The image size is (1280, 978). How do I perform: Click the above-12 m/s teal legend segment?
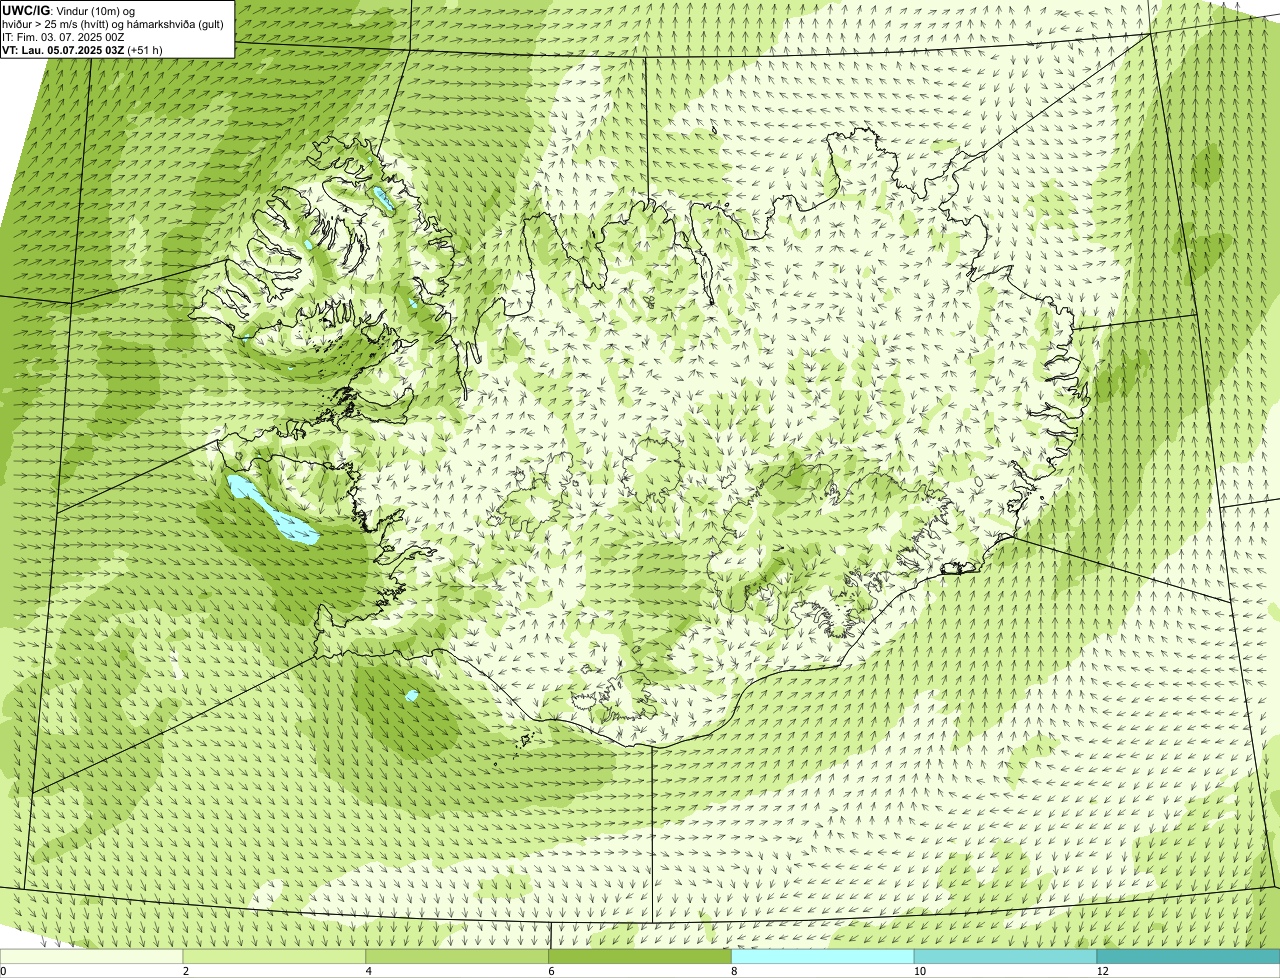pyautogui.click(x=1189, y=956)
